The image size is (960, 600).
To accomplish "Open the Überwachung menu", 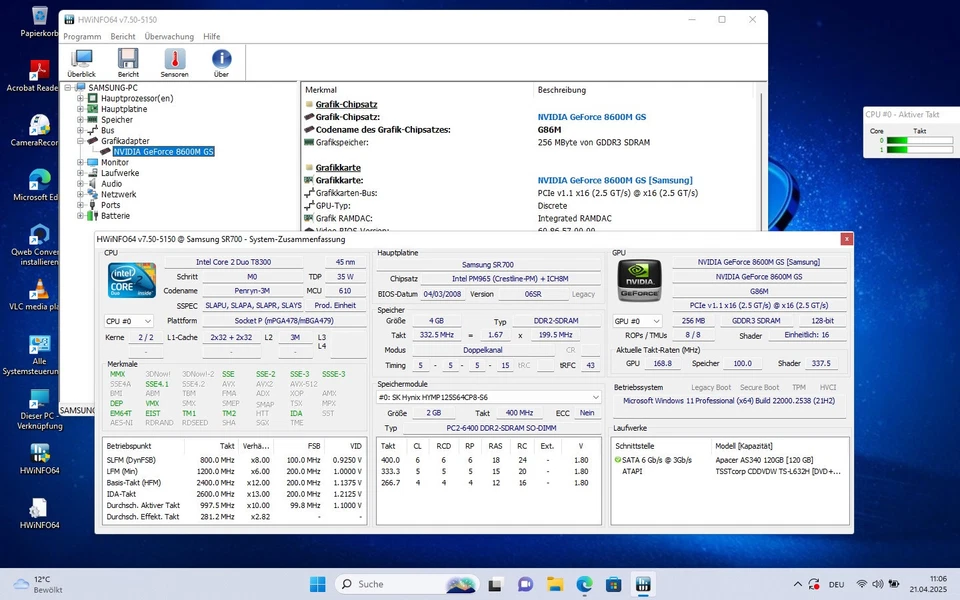I will (x=171, y=36).
